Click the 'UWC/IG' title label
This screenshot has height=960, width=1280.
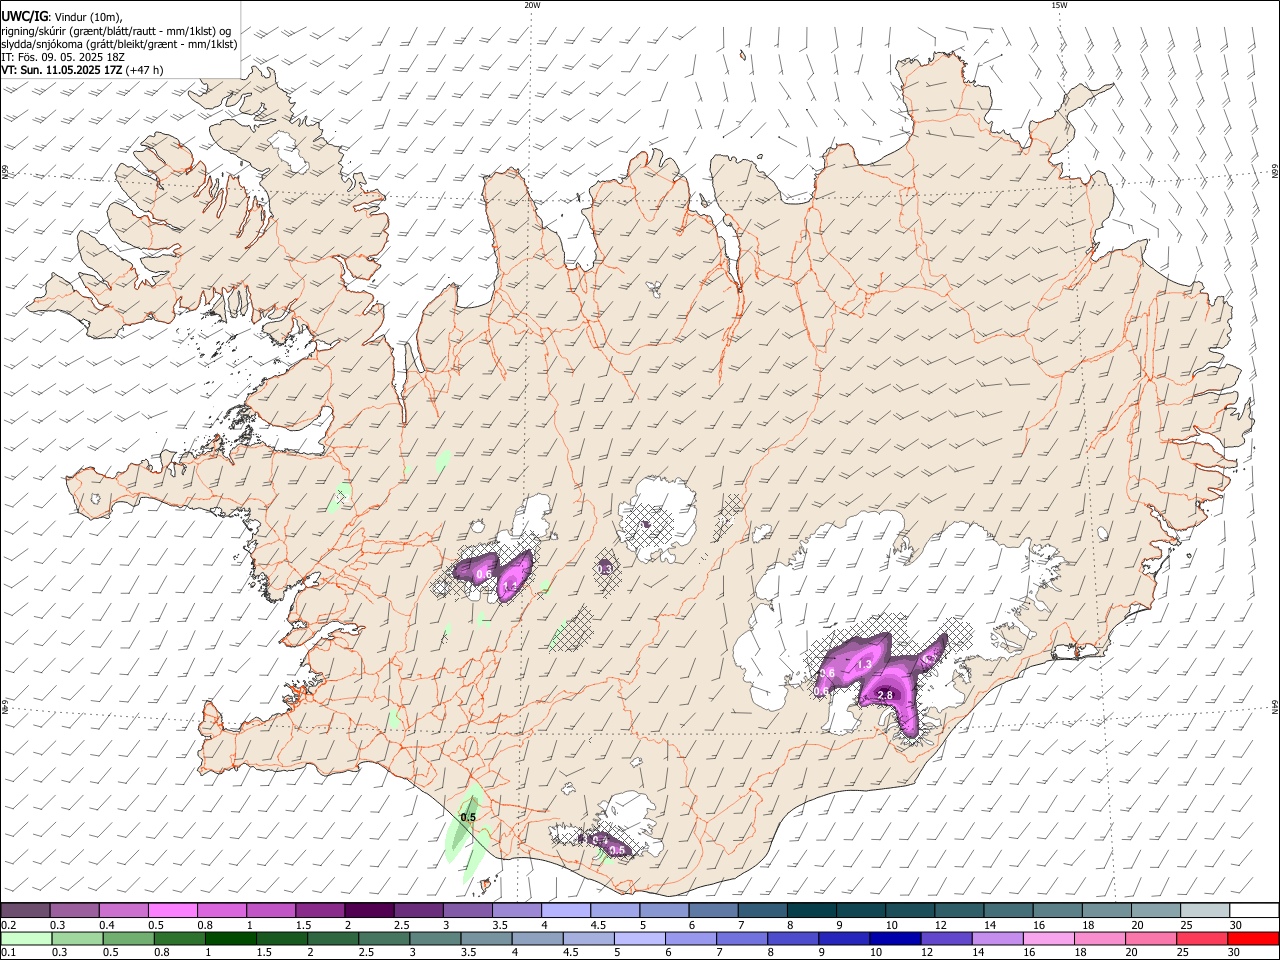pyautogui.click(x=25, y=16)
